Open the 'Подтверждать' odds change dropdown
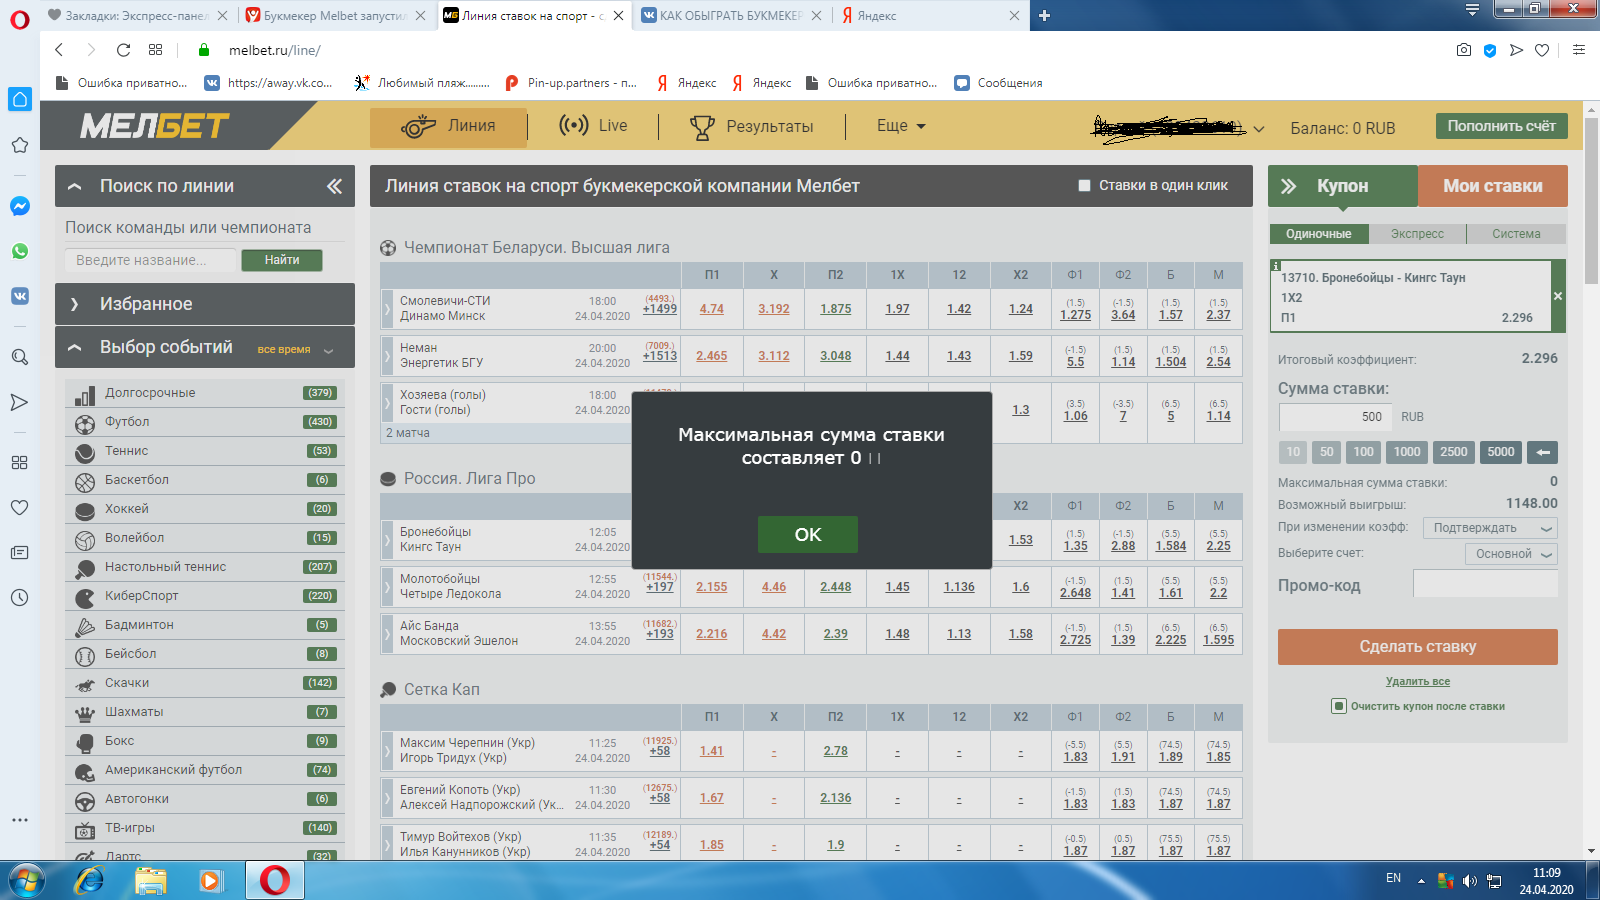Screen dimensions: 1600x900 1490,528
